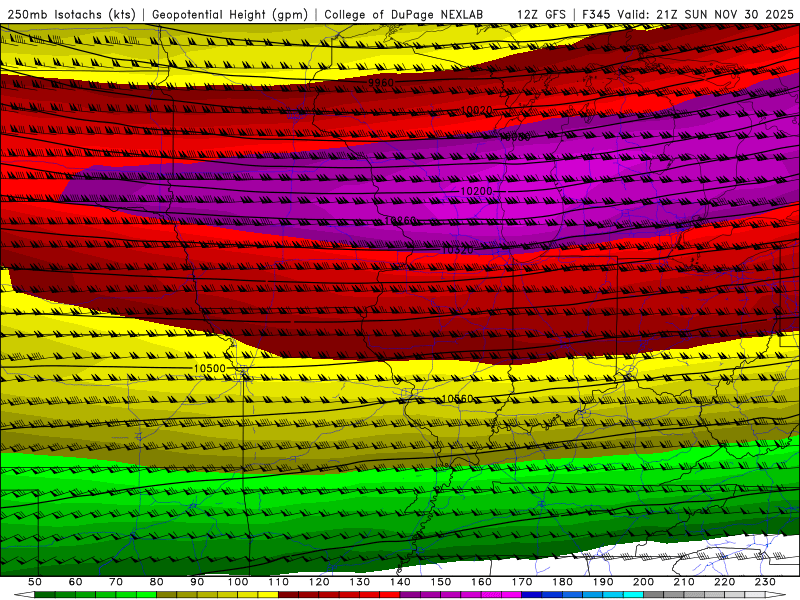Click the "F345" forecast hour label
Viewport: 800px width, 600px height.
[597, 15]
